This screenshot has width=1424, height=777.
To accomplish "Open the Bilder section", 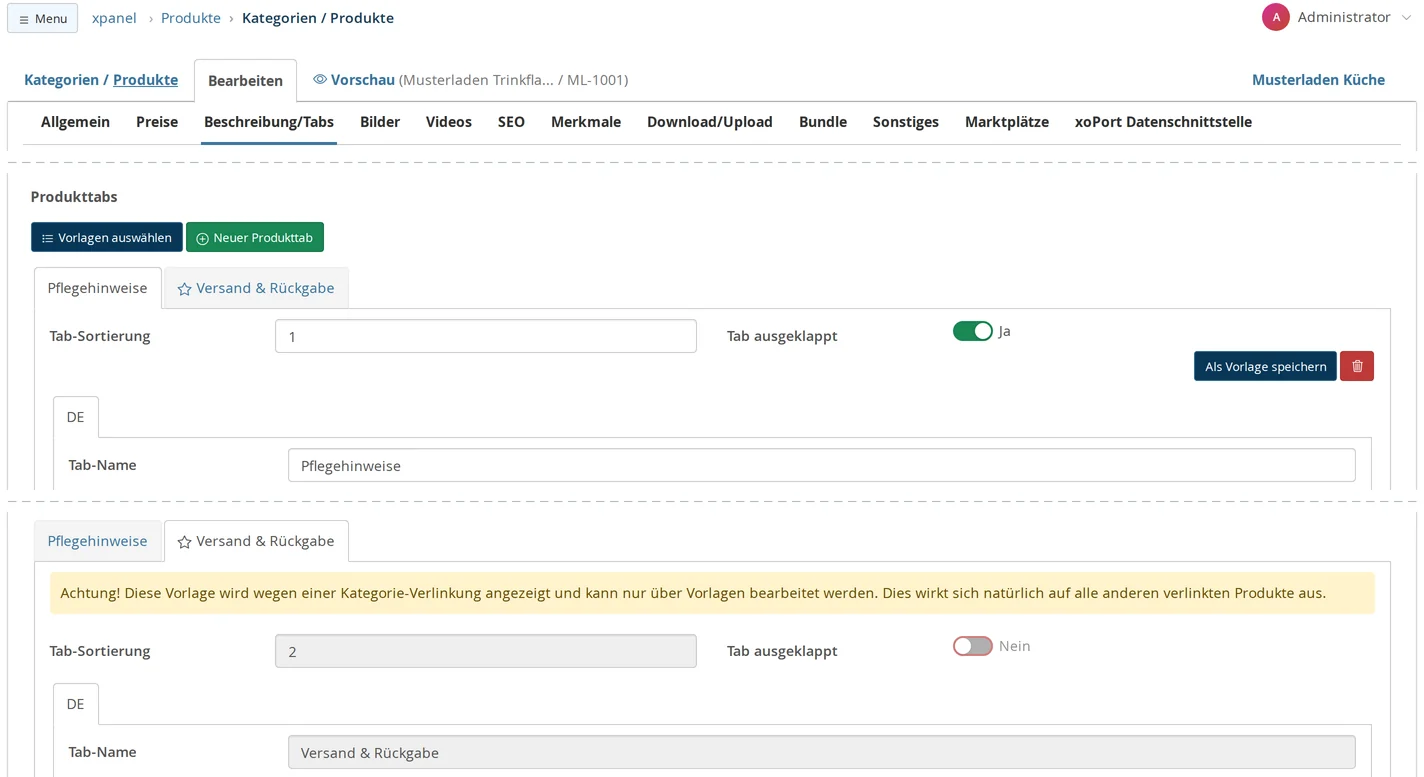I will tap(380, 122).
